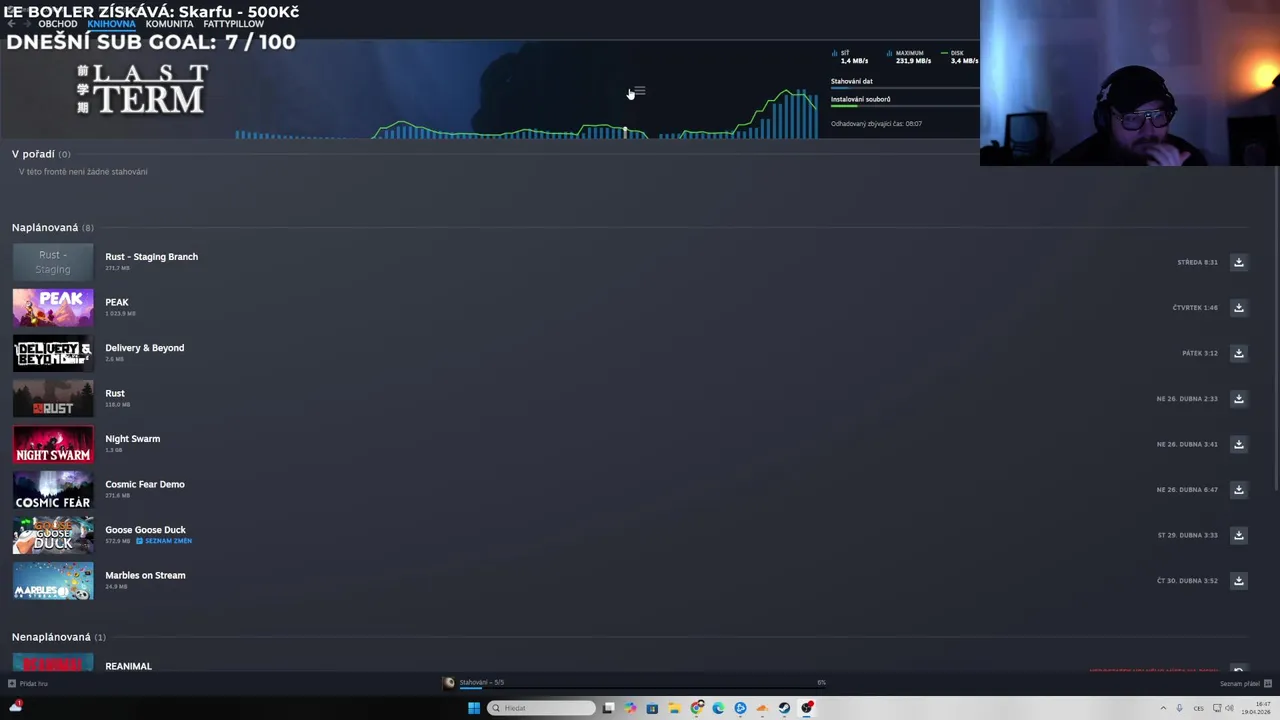The height and width of the screenshot is (720, 1280).
Task: Click the REANIMAL unscheduled entry title
Action: pos(128,666)
